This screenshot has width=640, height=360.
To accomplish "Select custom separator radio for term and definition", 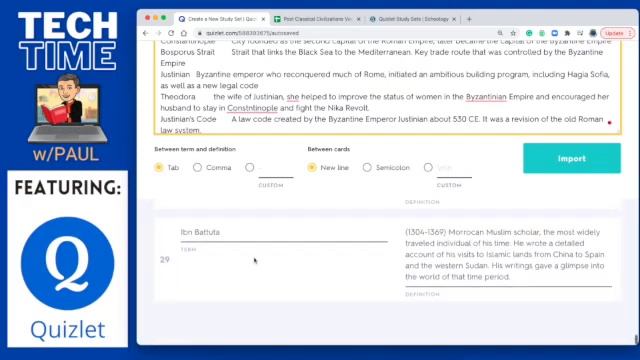I will click(249, 167).
